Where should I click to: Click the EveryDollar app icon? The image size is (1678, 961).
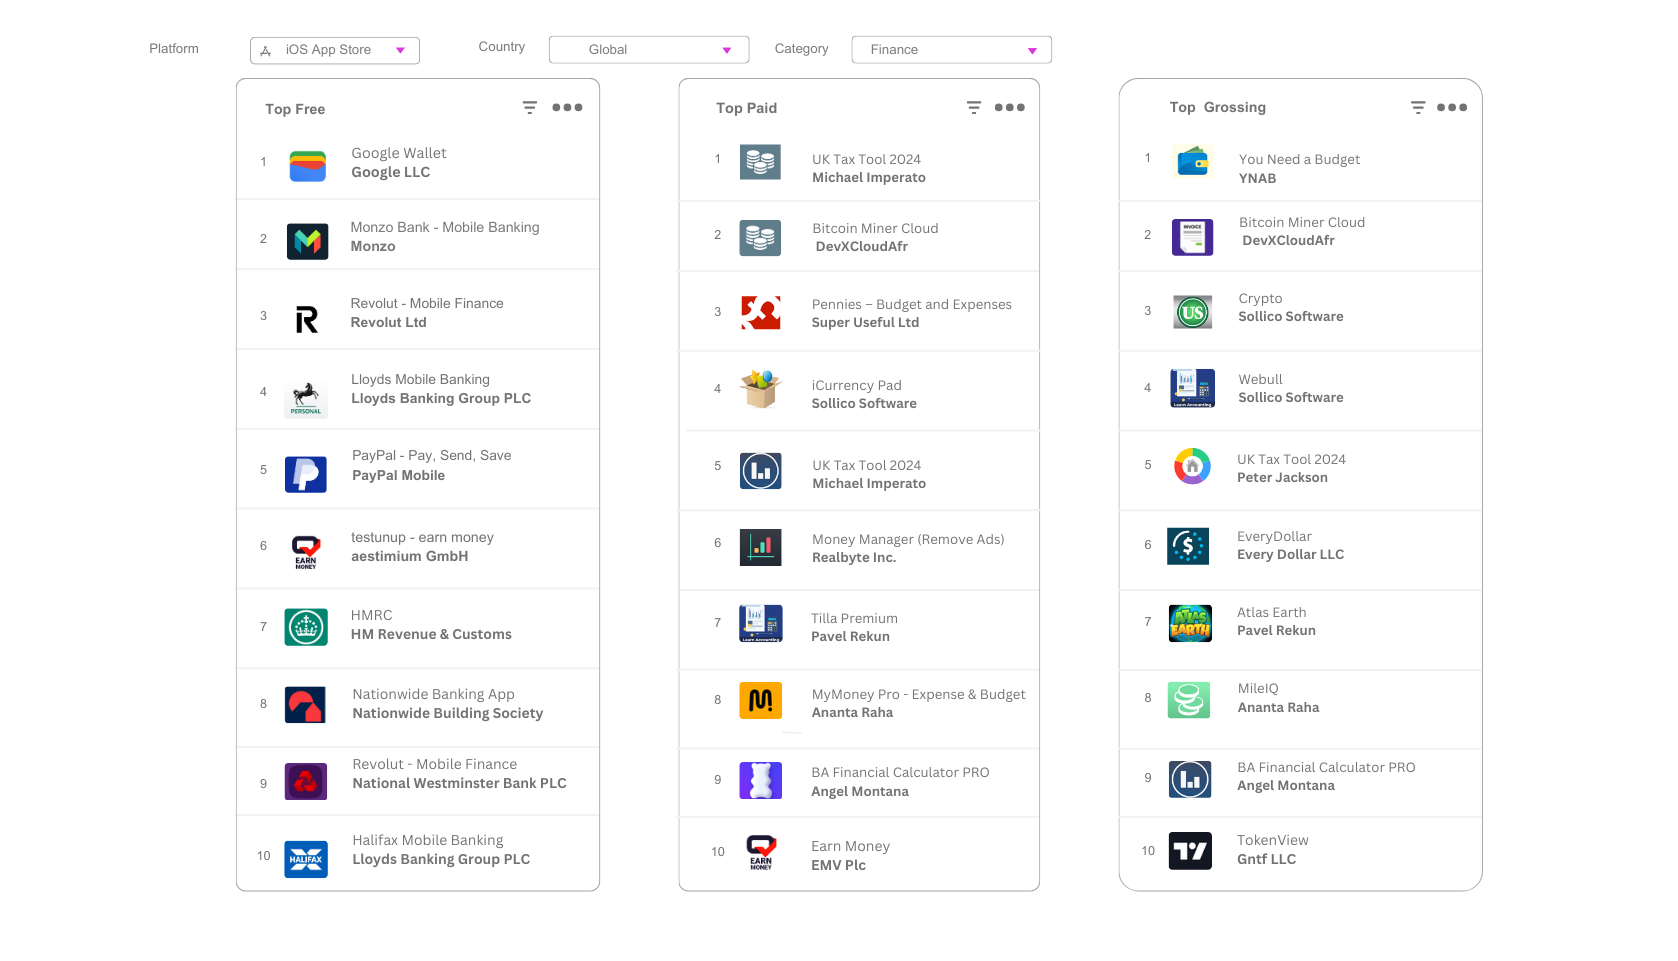(1188, 546)
